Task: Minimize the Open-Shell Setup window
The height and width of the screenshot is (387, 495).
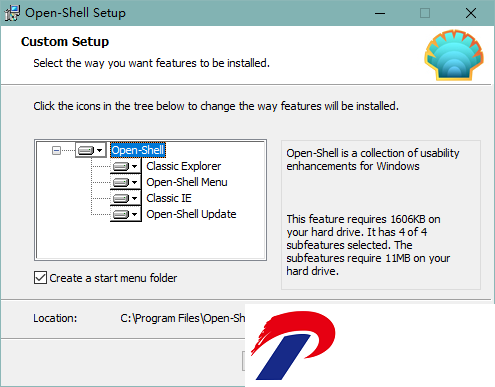Action: [x=380, y=13]
